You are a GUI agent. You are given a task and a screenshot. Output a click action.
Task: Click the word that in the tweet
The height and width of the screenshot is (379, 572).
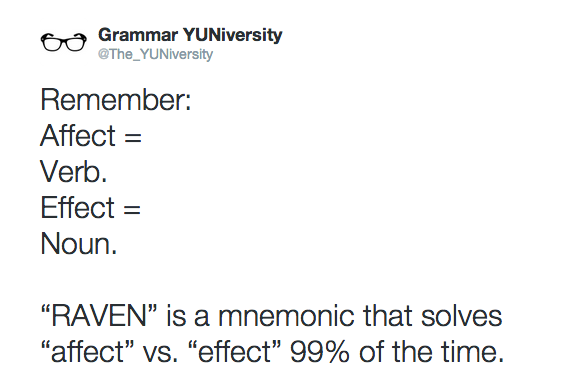(387, 316)
